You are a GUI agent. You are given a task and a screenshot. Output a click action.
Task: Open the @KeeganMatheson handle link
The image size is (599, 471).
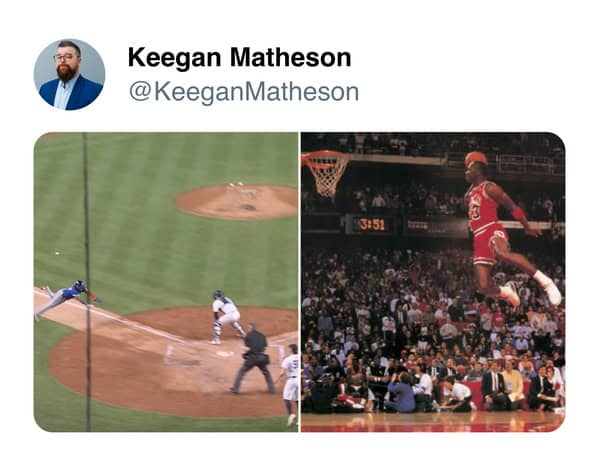244,92
